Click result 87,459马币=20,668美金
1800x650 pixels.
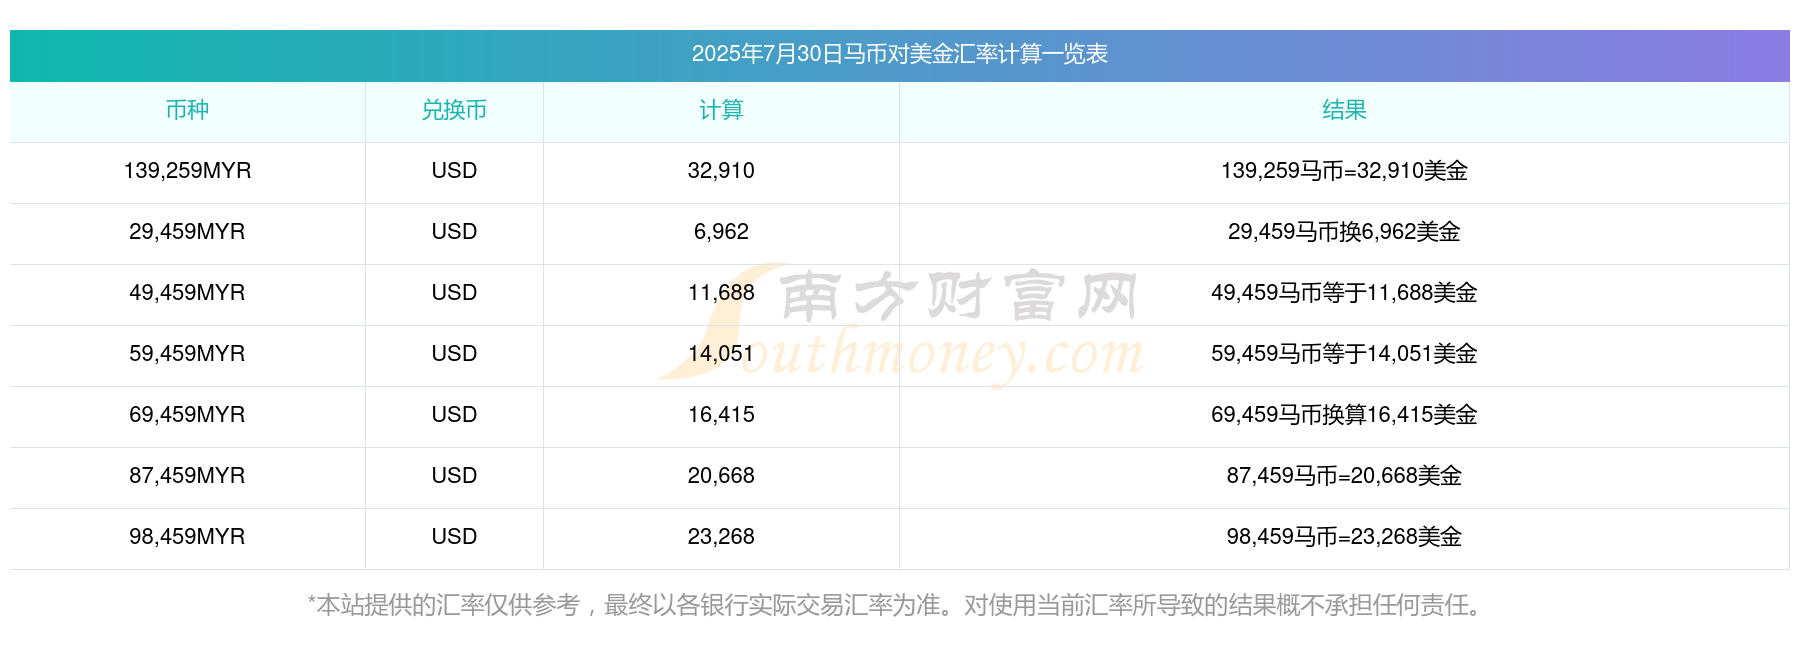[1344, 476]
